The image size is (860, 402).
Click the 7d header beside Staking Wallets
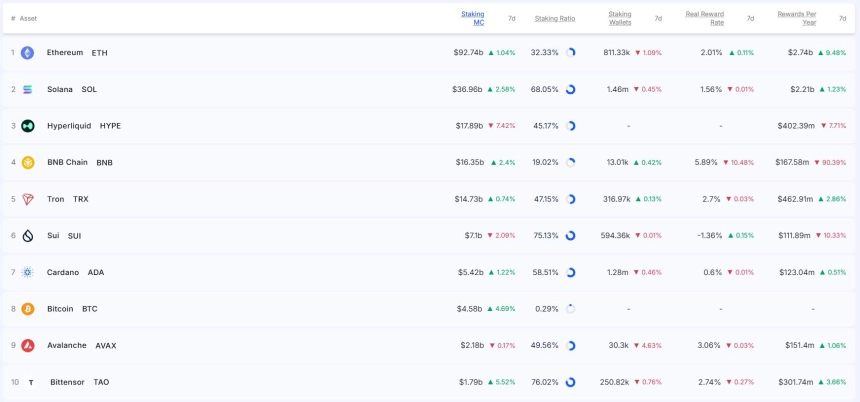(658, 18)
